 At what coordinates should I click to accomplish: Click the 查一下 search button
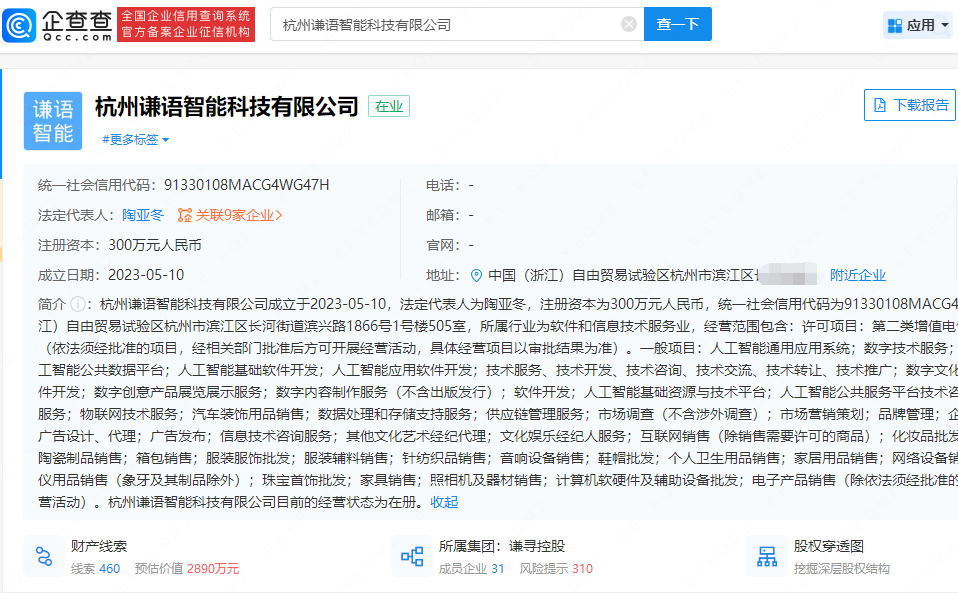click(677, 24)
